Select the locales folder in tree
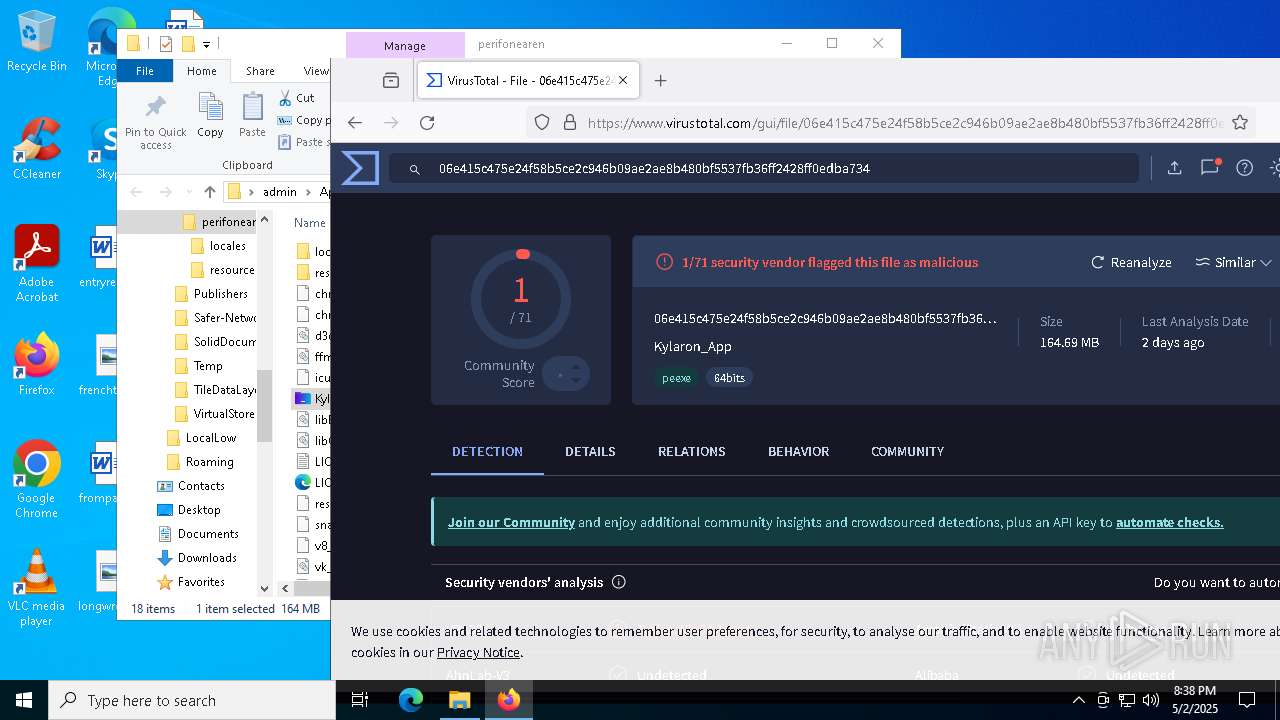Image resolution: width=1280 pixels, height=720 pixels. (x=227, y=246)
